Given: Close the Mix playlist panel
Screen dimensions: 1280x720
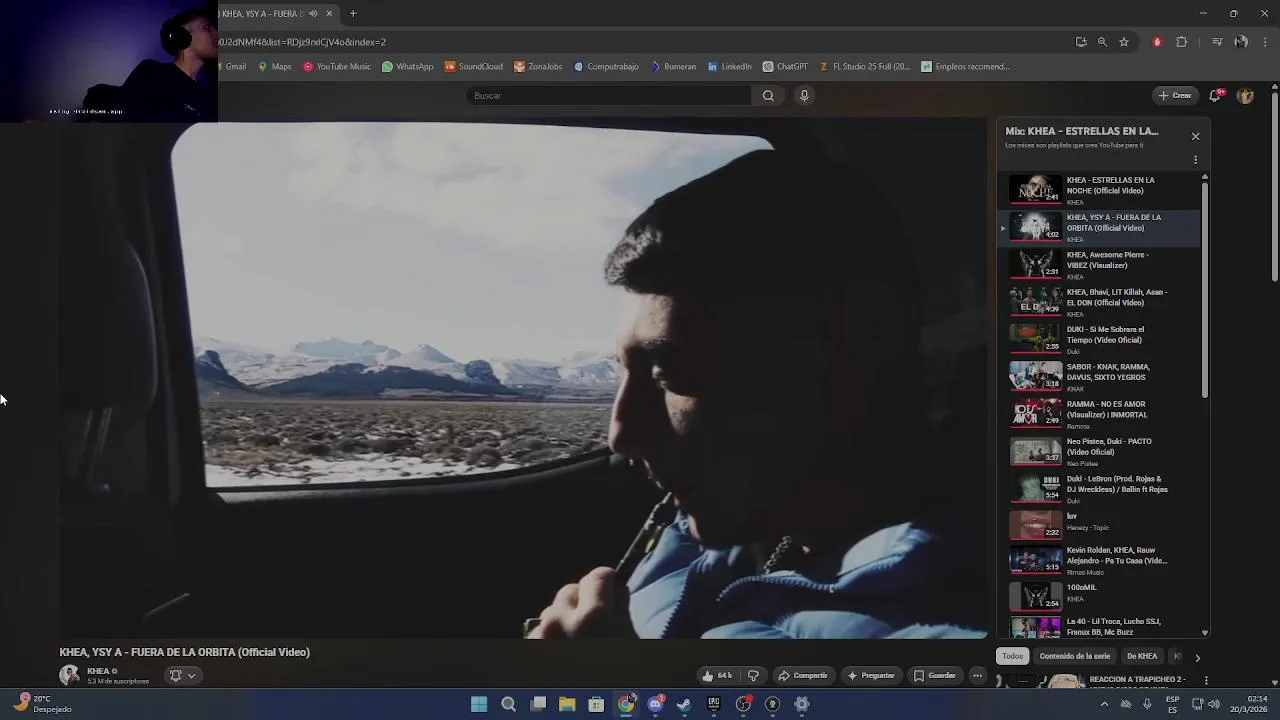Looking at the screenshot, I should click(x=1195, y=136).
